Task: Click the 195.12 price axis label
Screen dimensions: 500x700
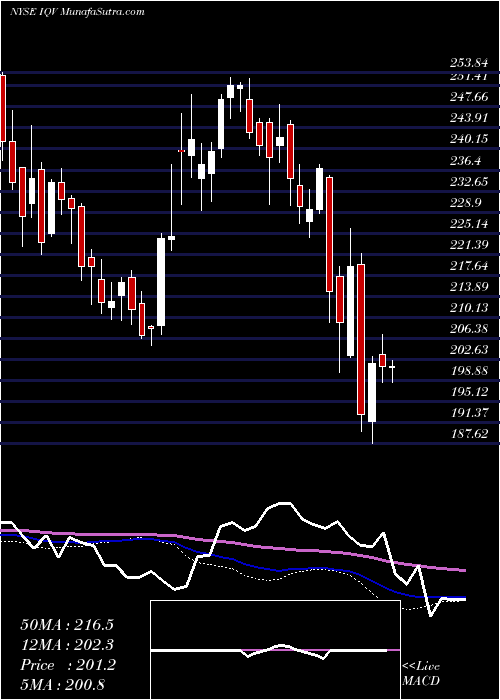Action: coord(468,392)
